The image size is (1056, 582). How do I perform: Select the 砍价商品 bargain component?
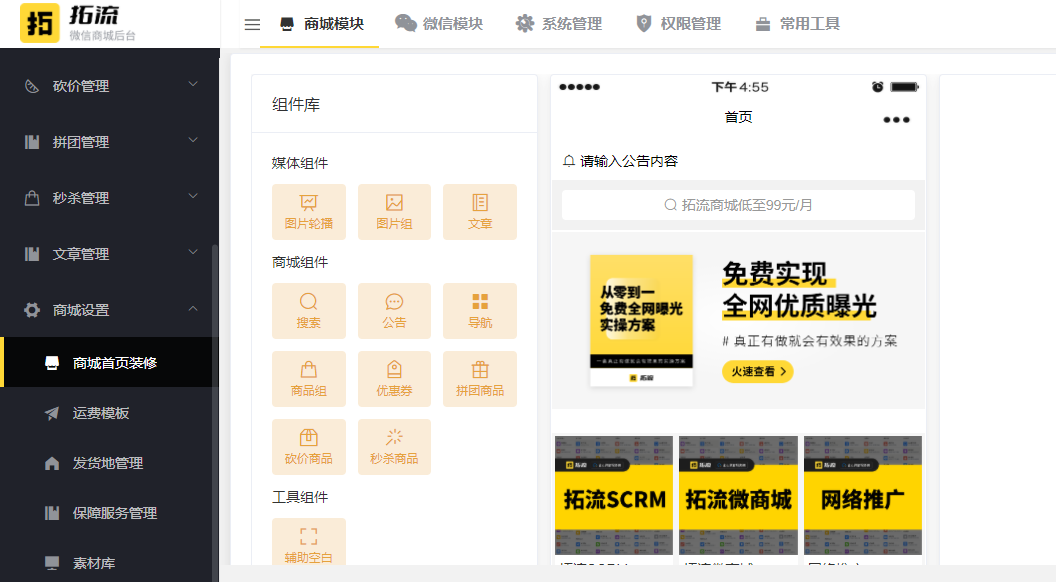click(x=309, y=447)
